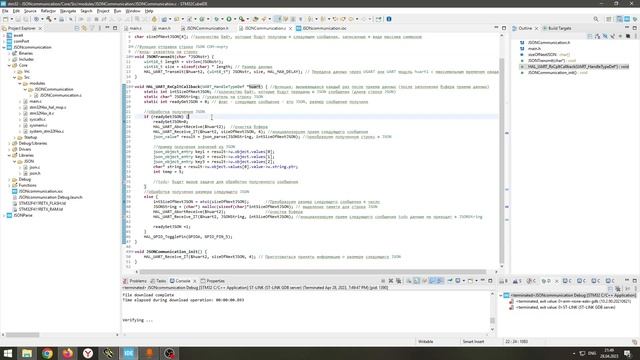
Task: Click 'Smart Insert' in status bar
Action: pos(473,342)
